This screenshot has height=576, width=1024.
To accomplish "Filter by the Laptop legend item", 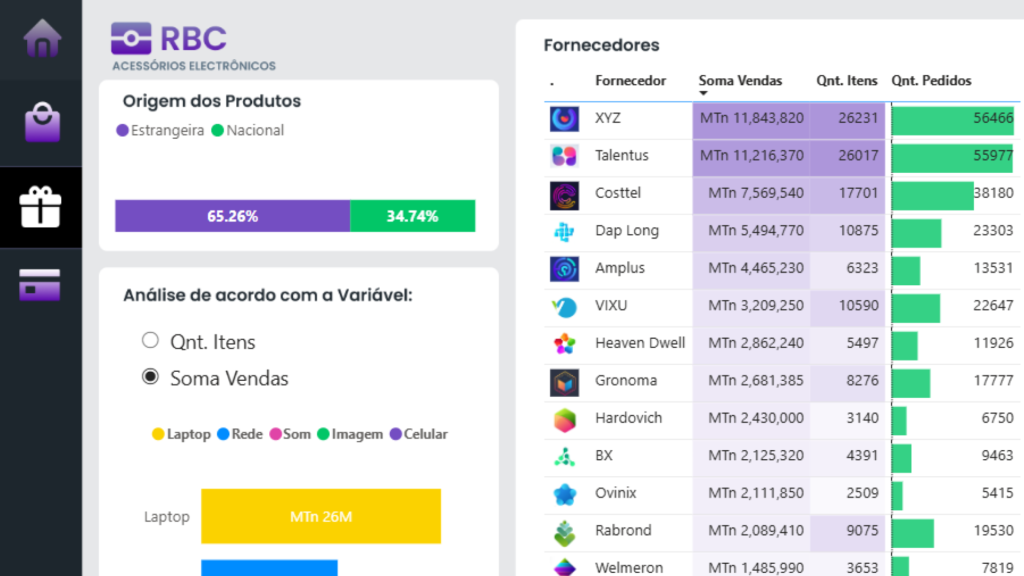I will pos(181,434).
